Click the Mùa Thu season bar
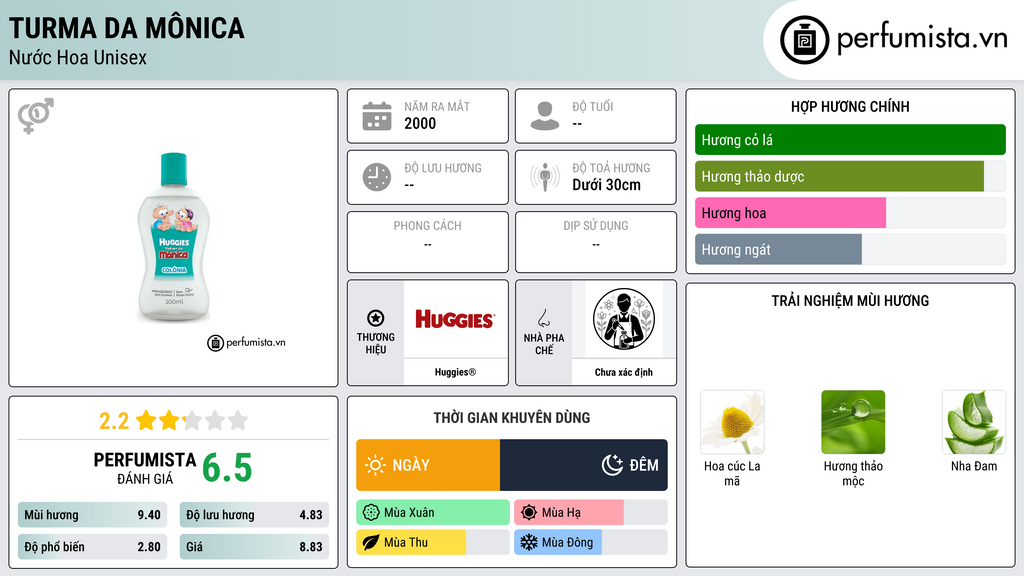 [x=433, y=542]
